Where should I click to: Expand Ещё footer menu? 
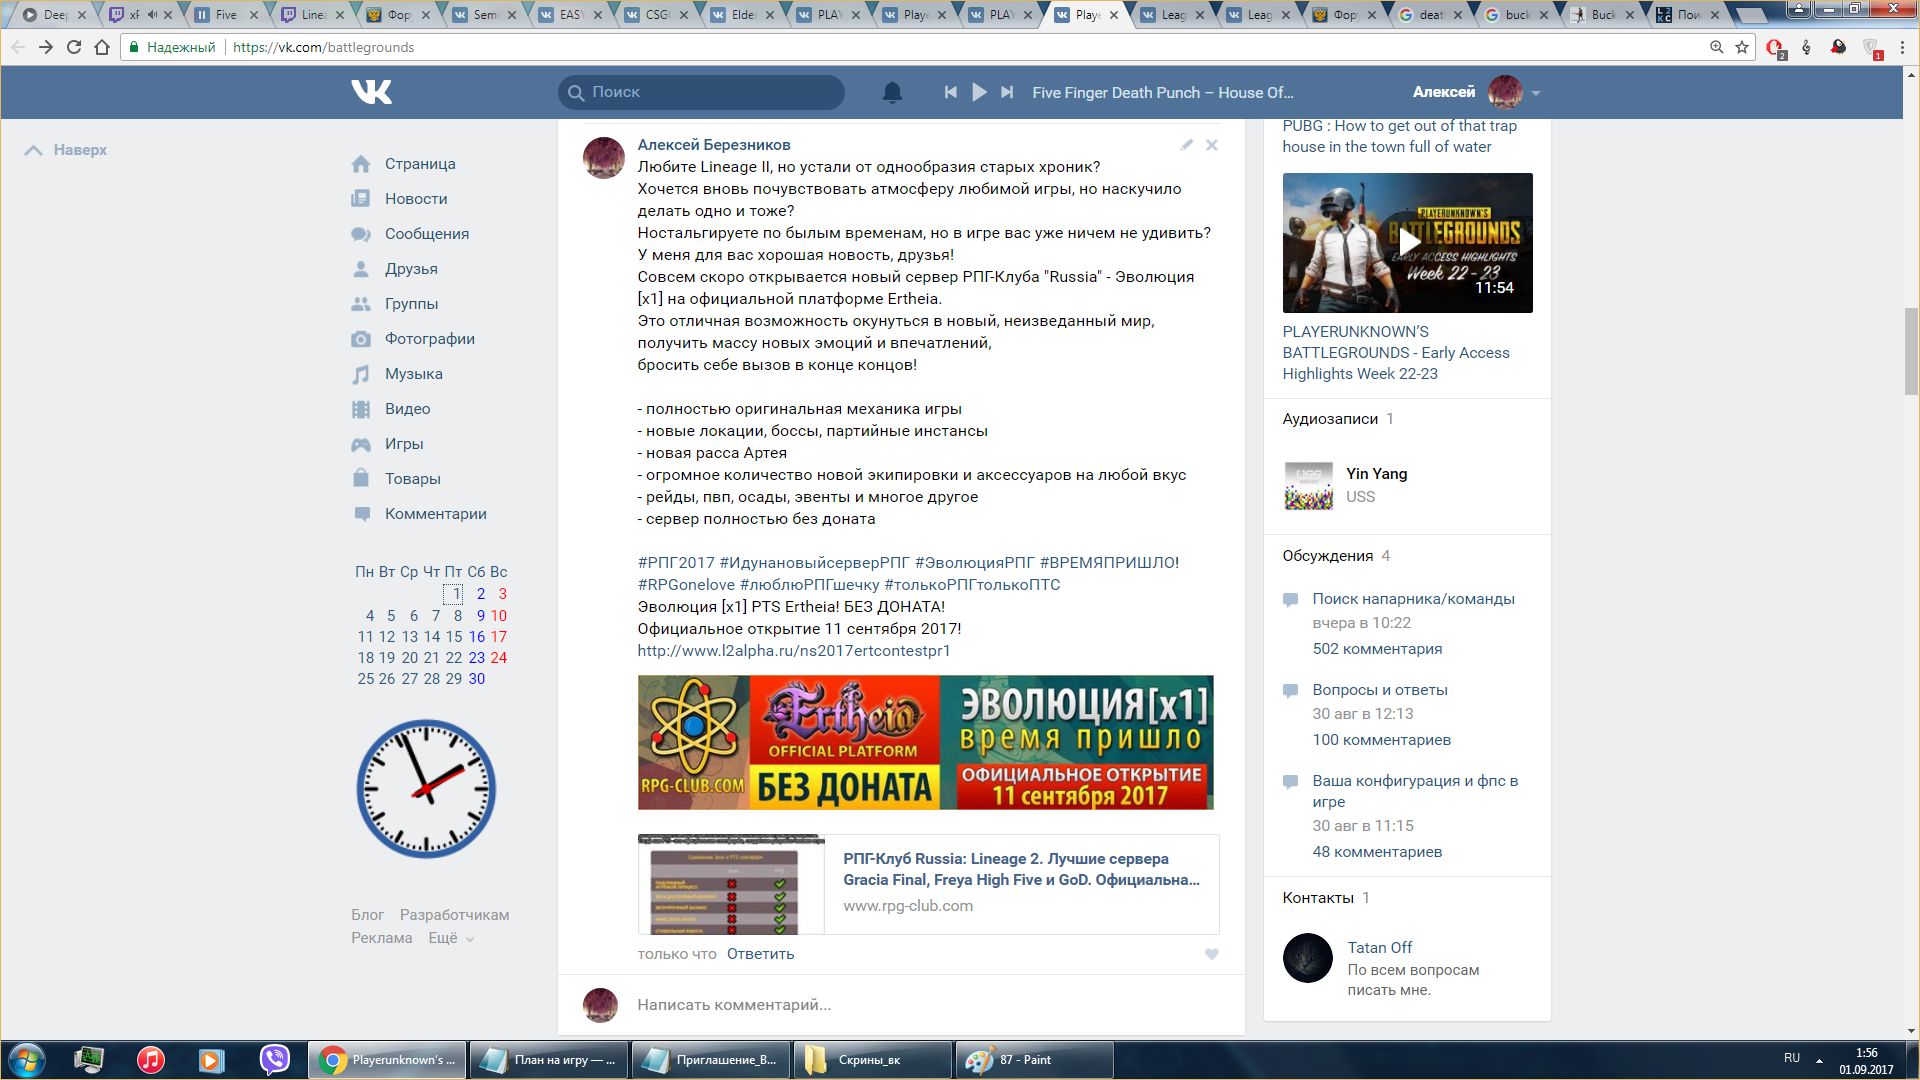pyautogui.click(x=451, y=938)
